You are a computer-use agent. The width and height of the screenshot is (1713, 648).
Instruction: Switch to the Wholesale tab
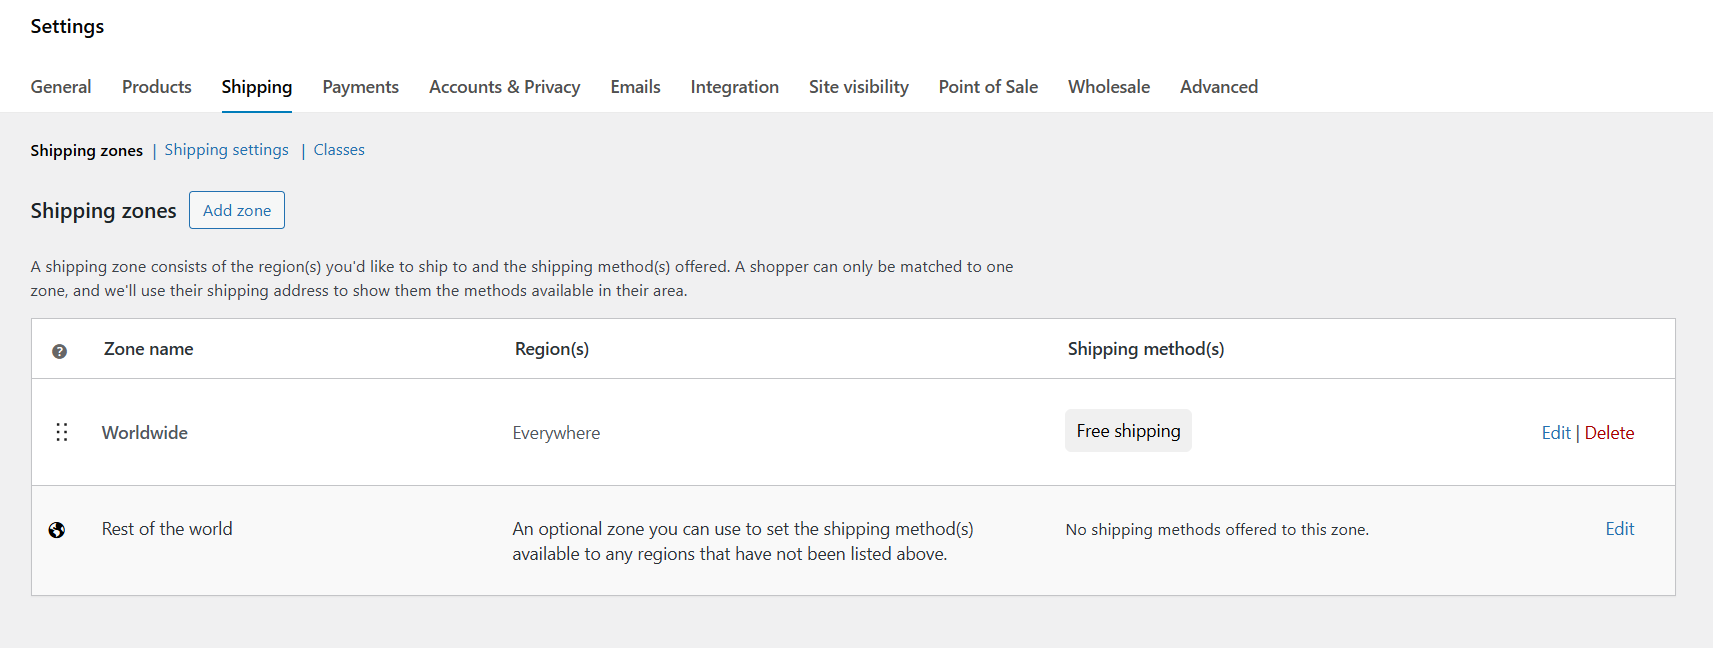click(1109, 87)
